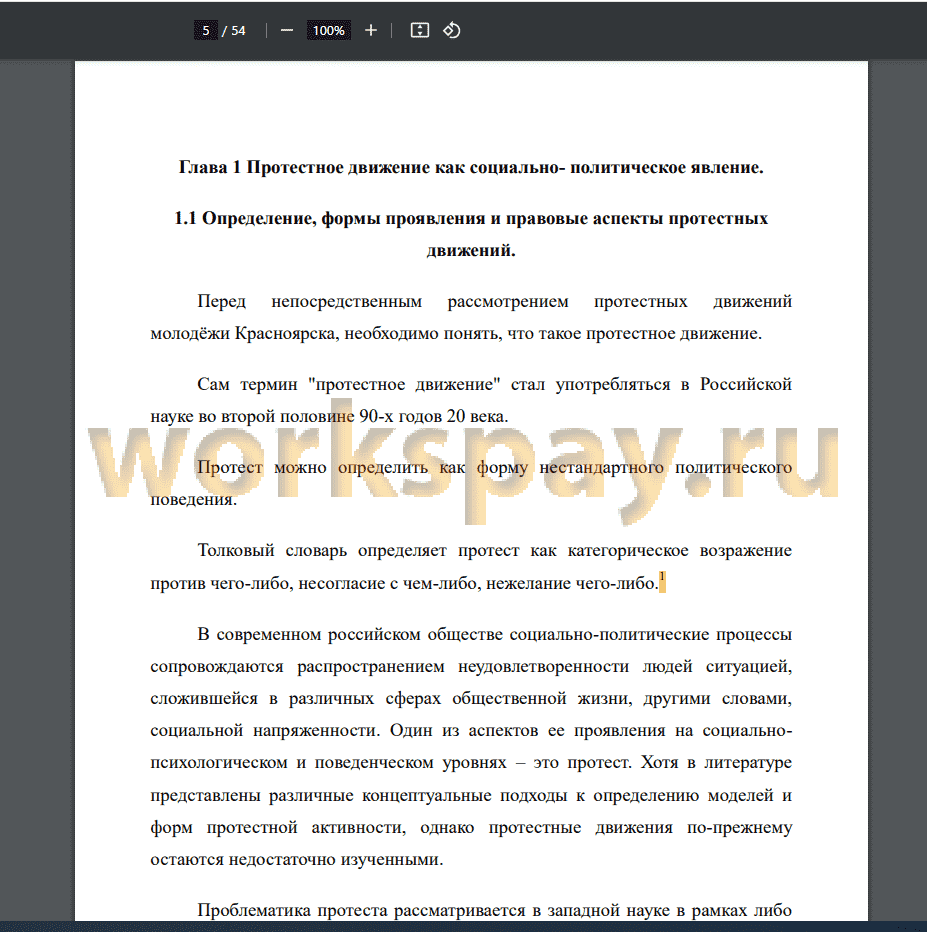Click the text 'остаются недостаточно изученными.'
Viewport: 927px width, 932px height.
pos(297,859)
